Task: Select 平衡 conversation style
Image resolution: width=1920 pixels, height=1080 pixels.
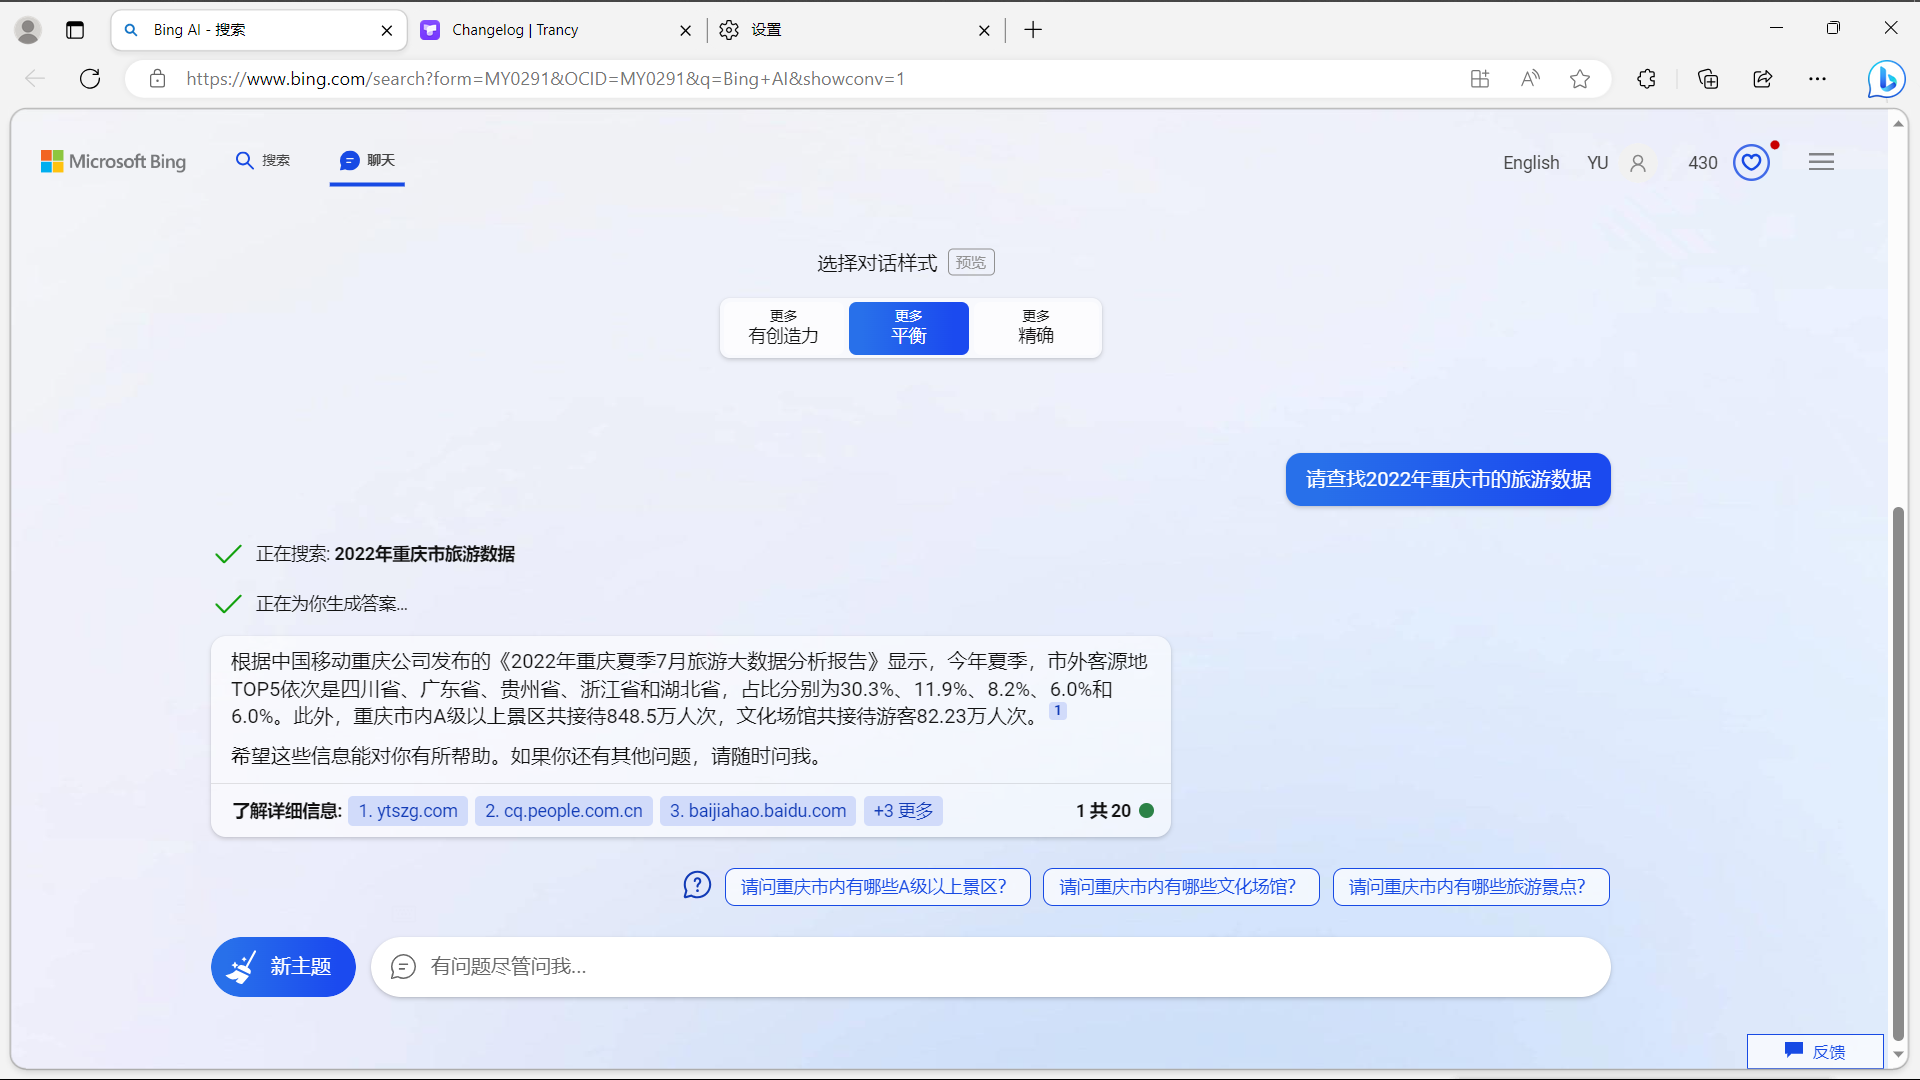Action: pyautogui.click(x=908, y=327)
